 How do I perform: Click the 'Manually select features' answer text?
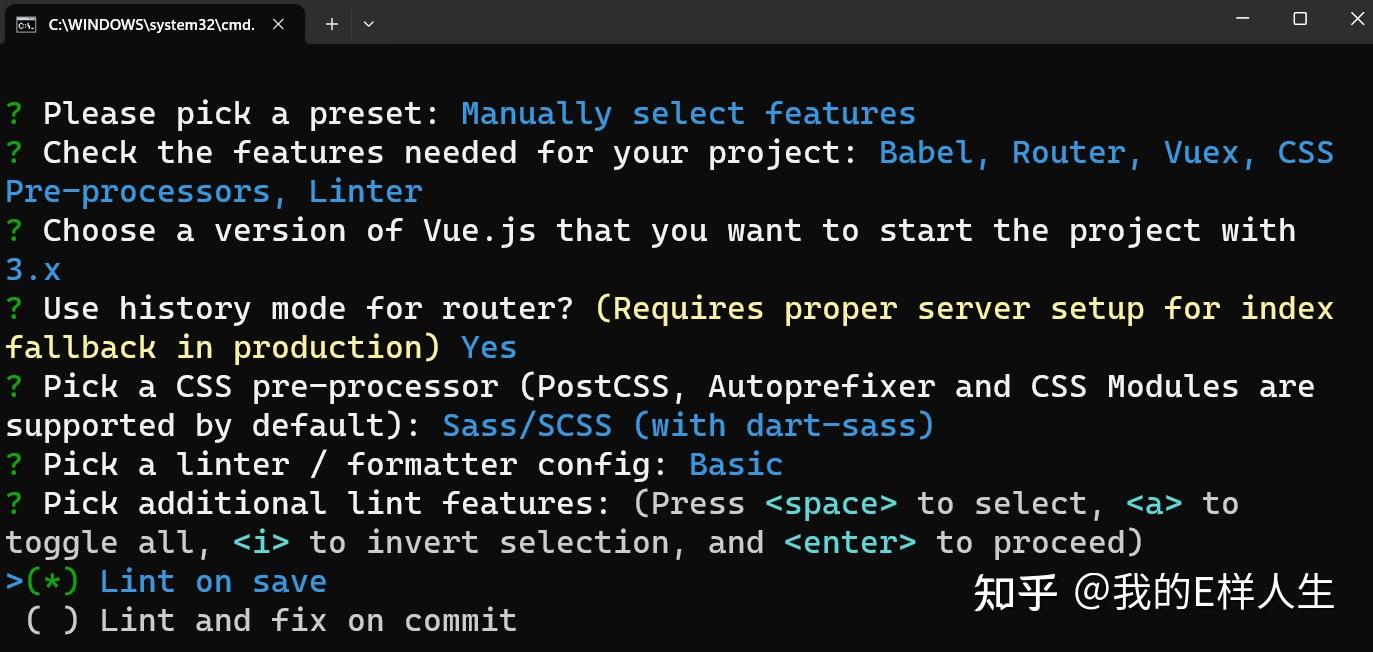point(688,113)
